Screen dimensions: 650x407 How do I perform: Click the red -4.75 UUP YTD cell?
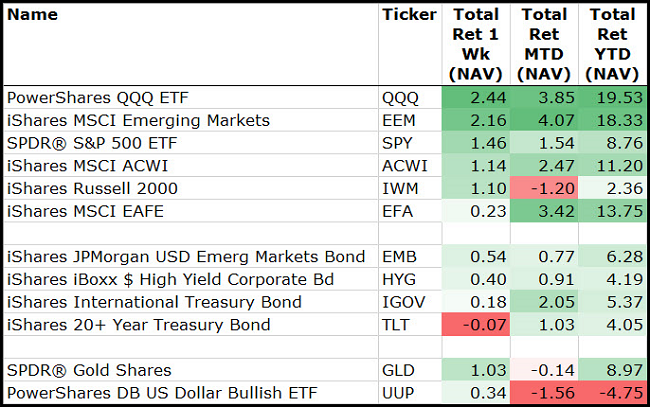pos(612,392)
